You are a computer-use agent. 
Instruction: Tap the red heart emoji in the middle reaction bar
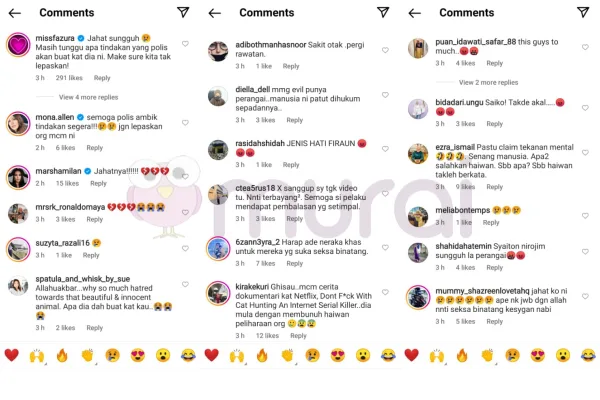tap(211, 355)
